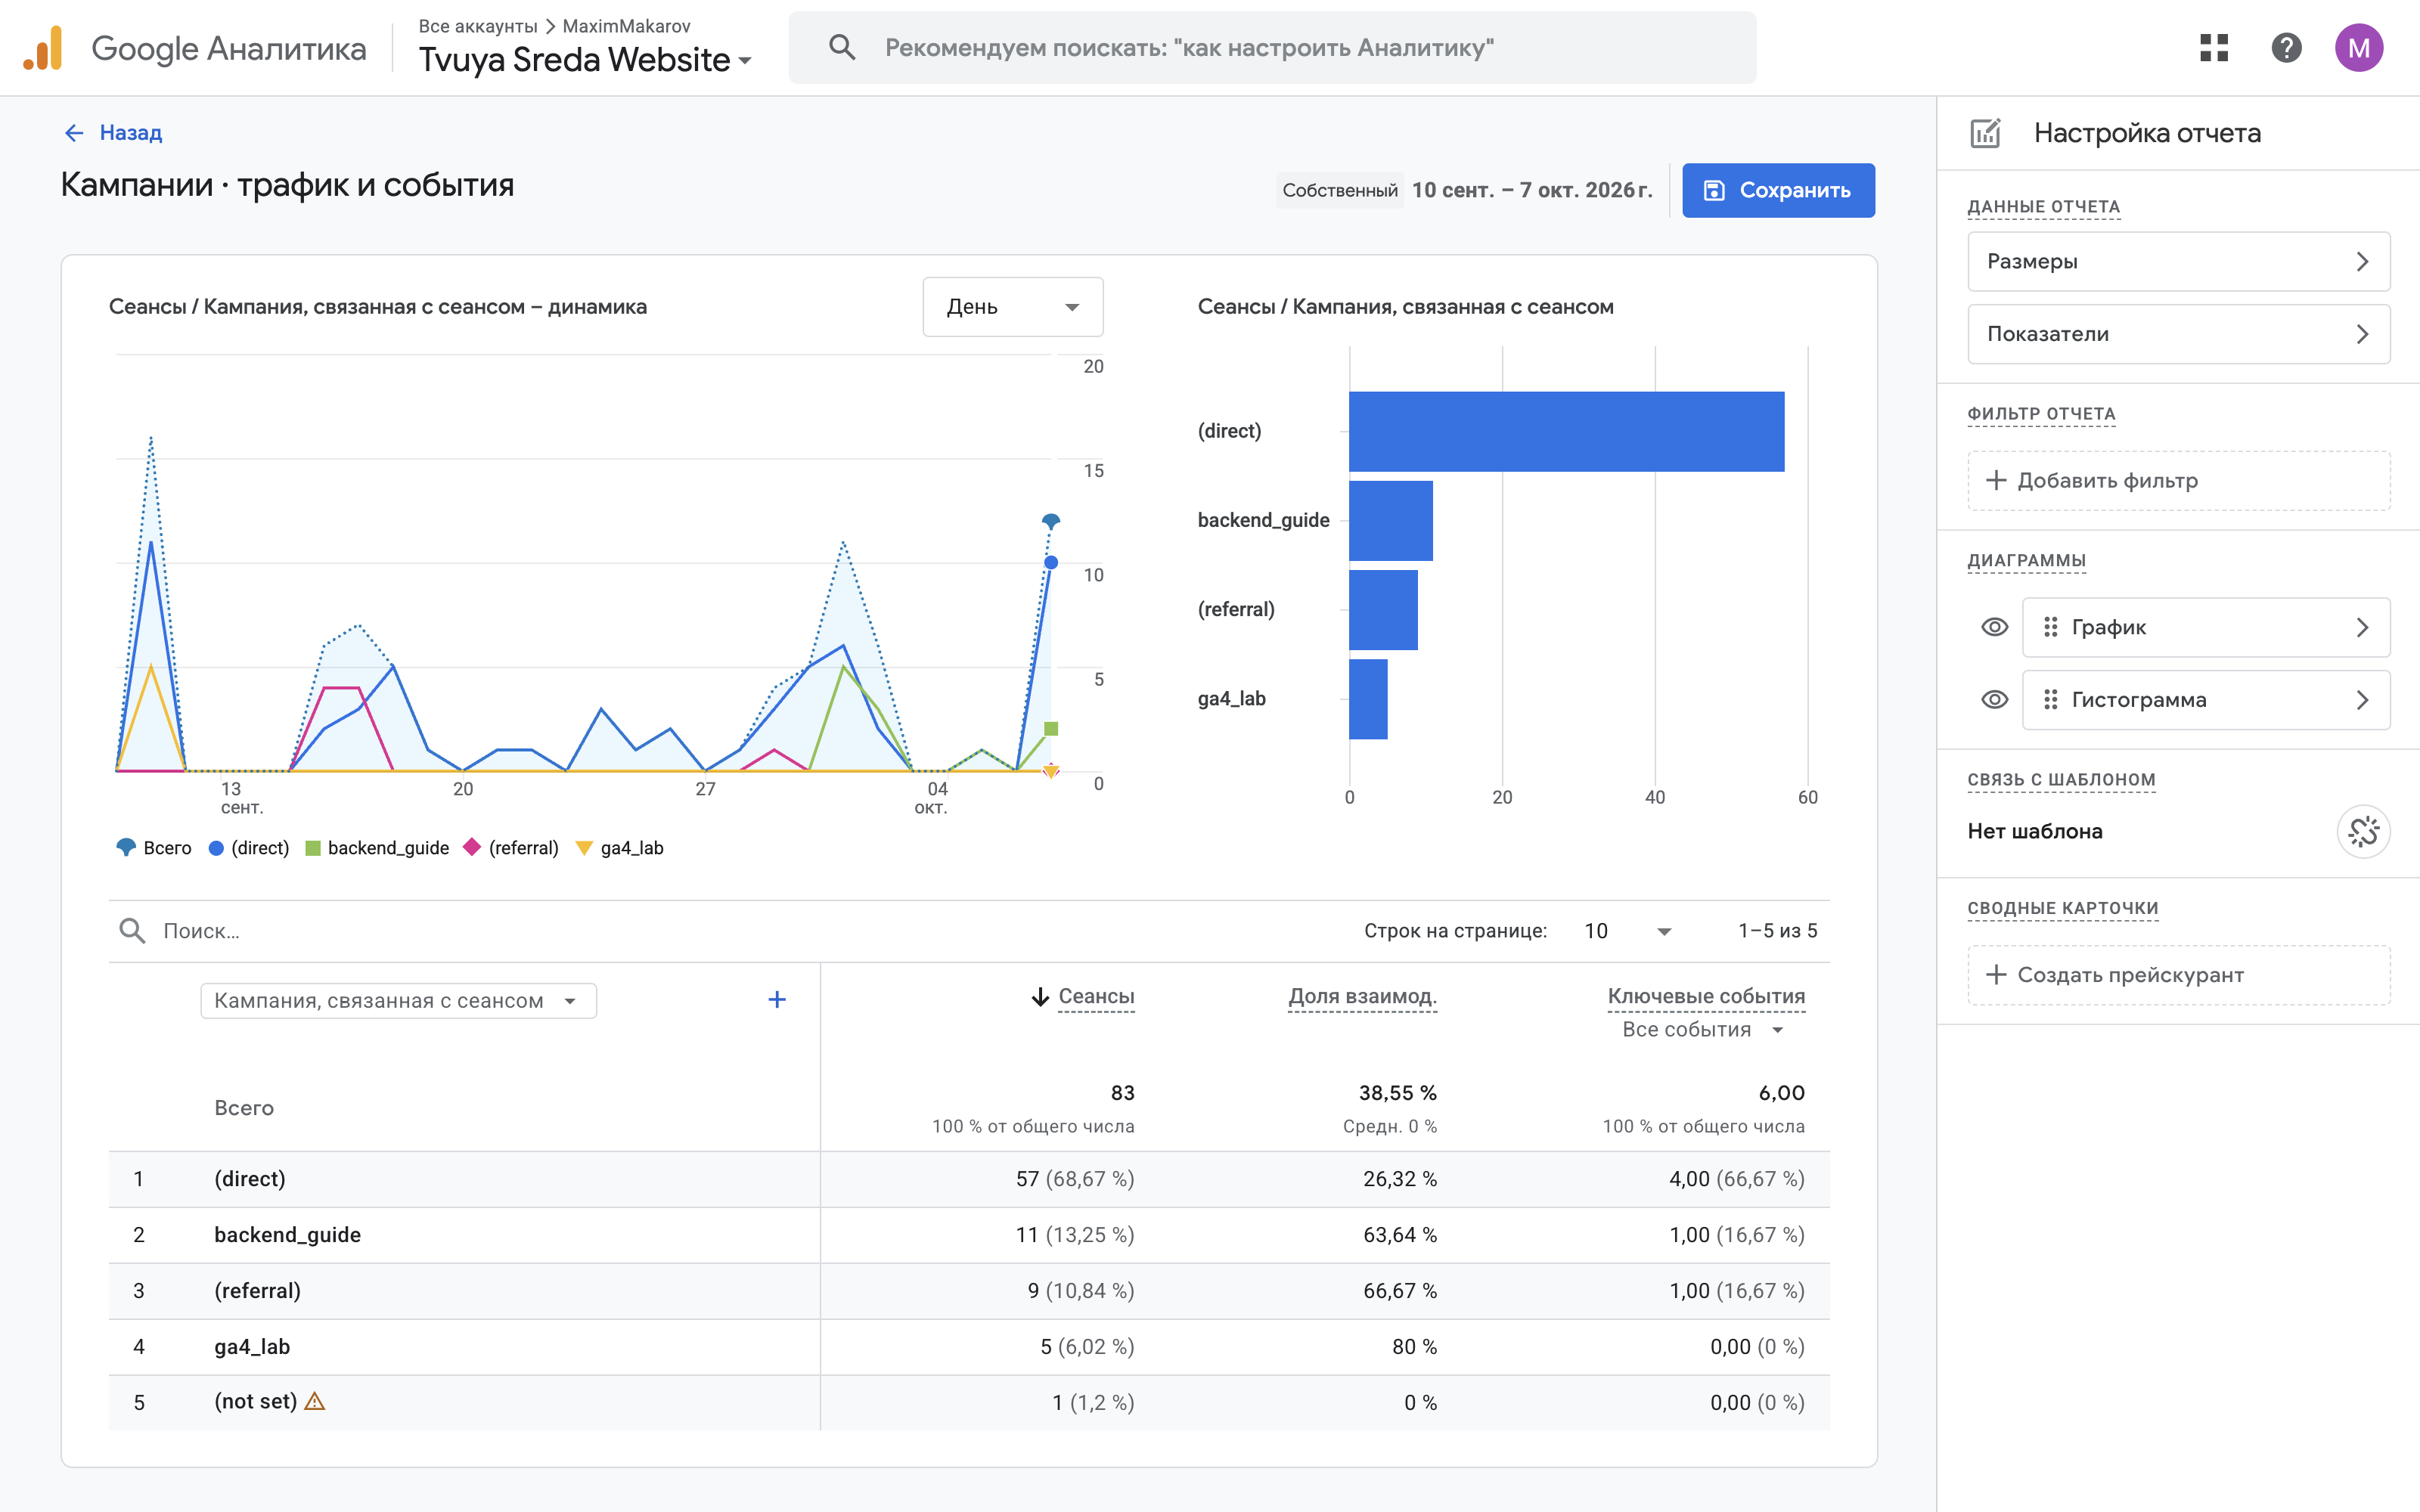2420x1512 pixels.
Task: Click the date range 10 сент. – 7 окт. 2026
Action: coord(1531,190)
